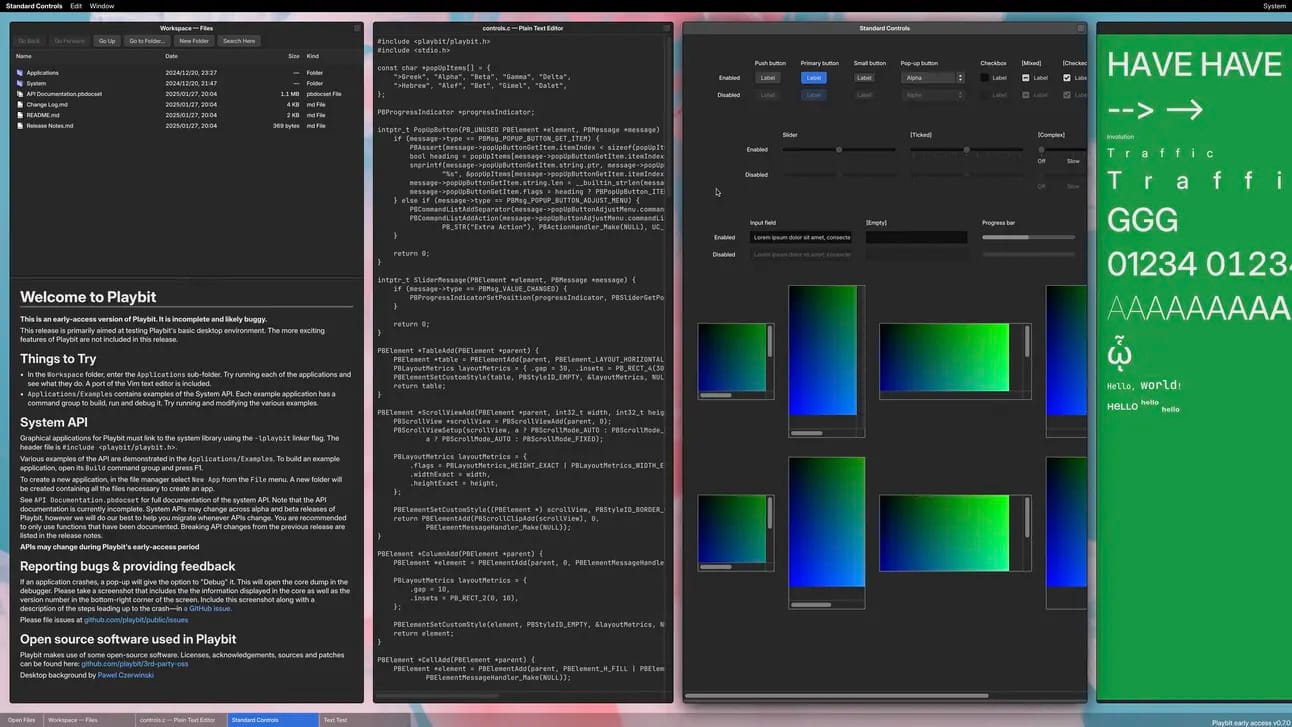Toggle the enabled unchecked Checkbox
The height and width of the screenshot is (727, 1292).
[x=985, y=78]
